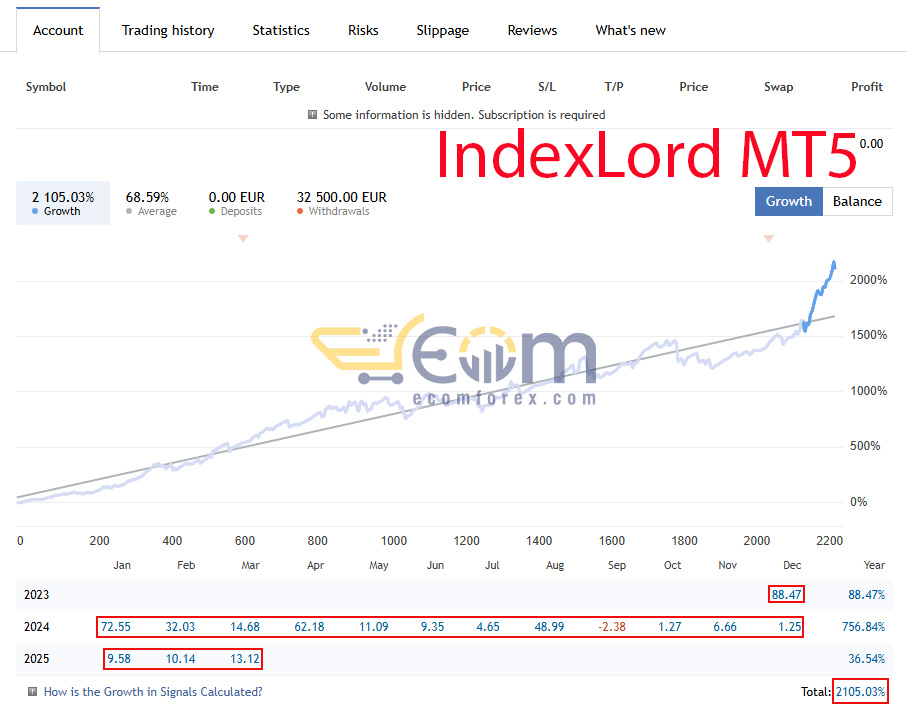
Task: Sort by the Profit column header
Action: (x=867, y=87)
